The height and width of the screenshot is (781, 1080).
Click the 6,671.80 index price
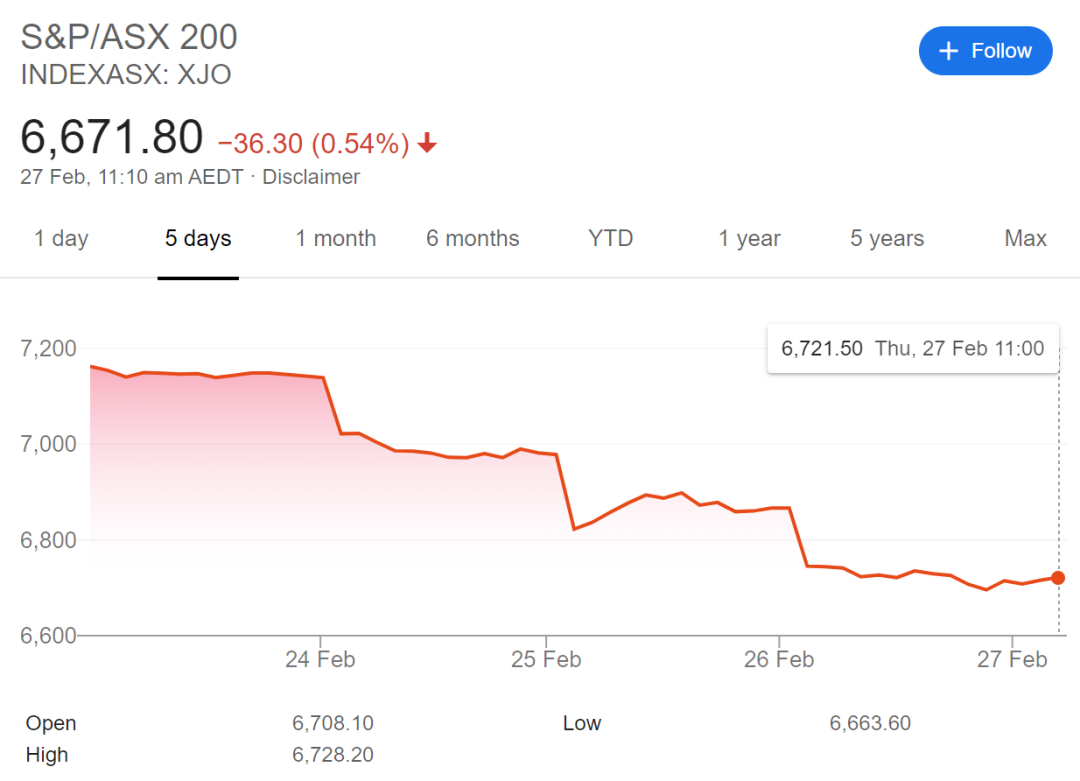112,137
